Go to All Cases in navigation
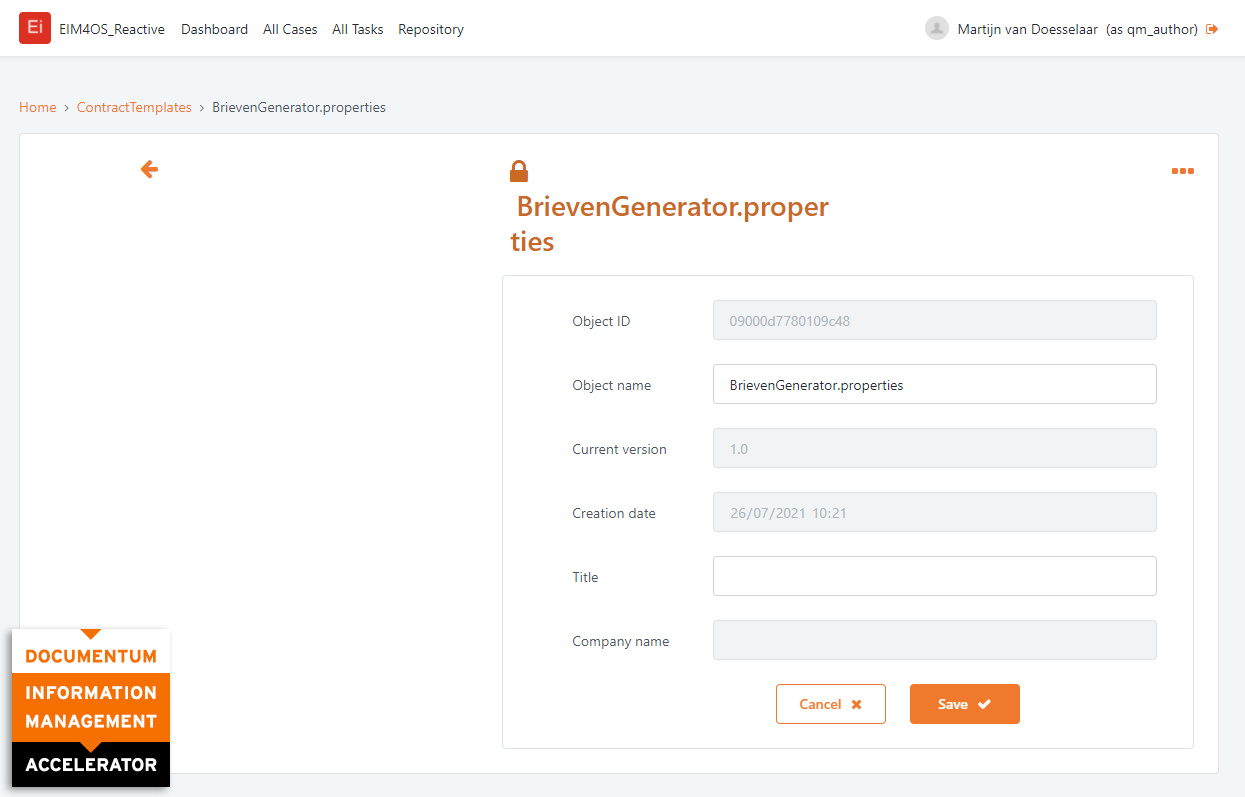Viewport: 1245px width, 797px height. click(290, 29)
